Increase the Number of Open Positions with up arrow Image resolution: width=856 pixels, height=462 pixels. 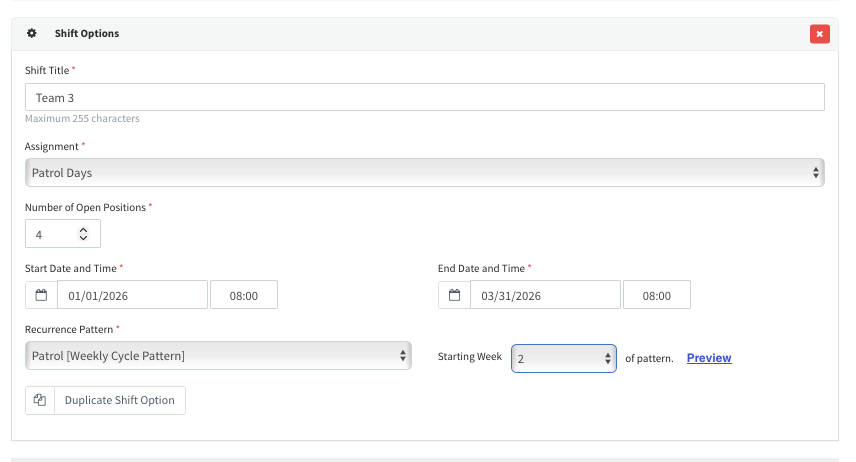(x=84, y=230)
